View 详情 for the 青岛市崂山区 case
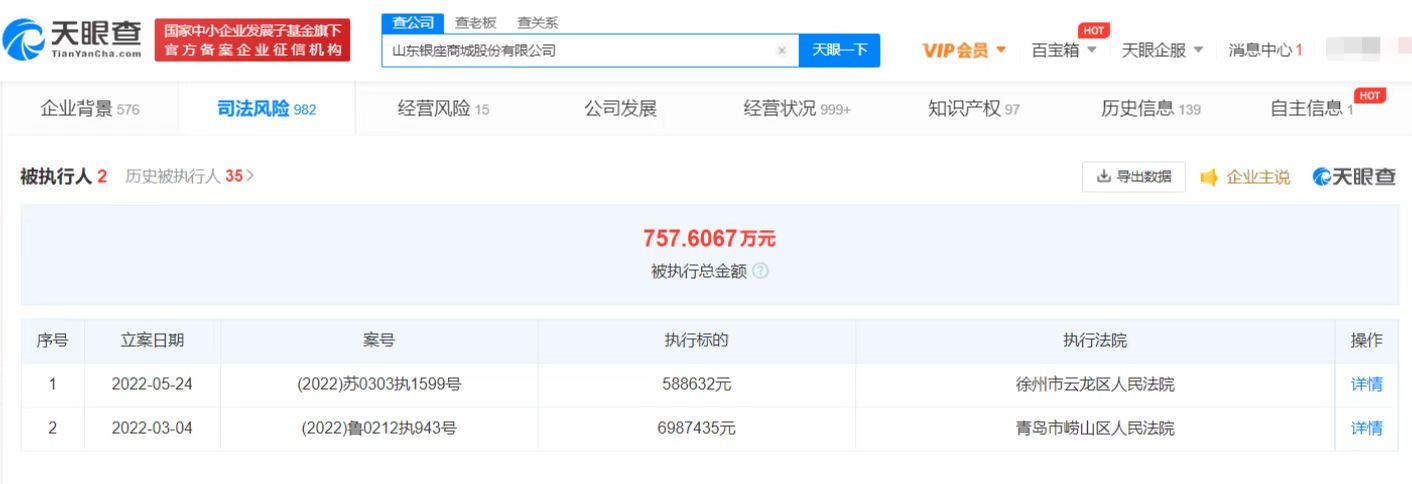Screen dimensions: 1412x484 [x=1366, y=428]
